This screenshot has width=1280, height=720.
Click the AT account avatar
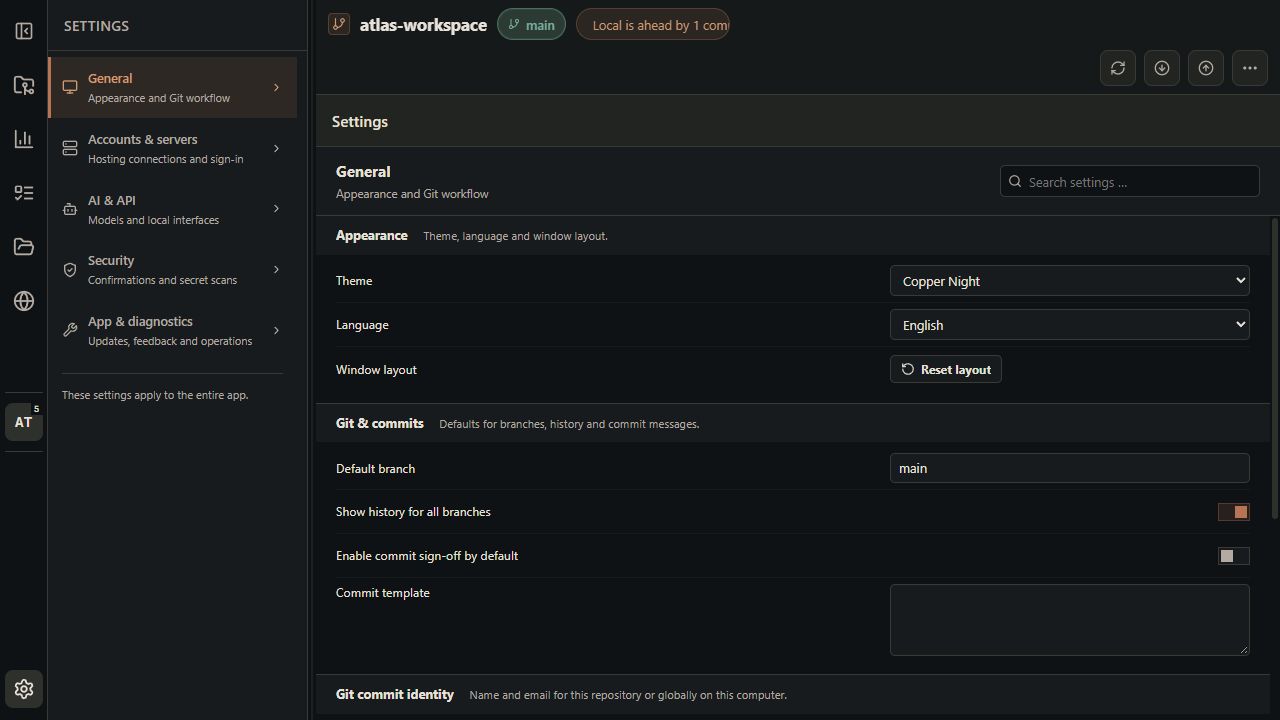[24, 422]
